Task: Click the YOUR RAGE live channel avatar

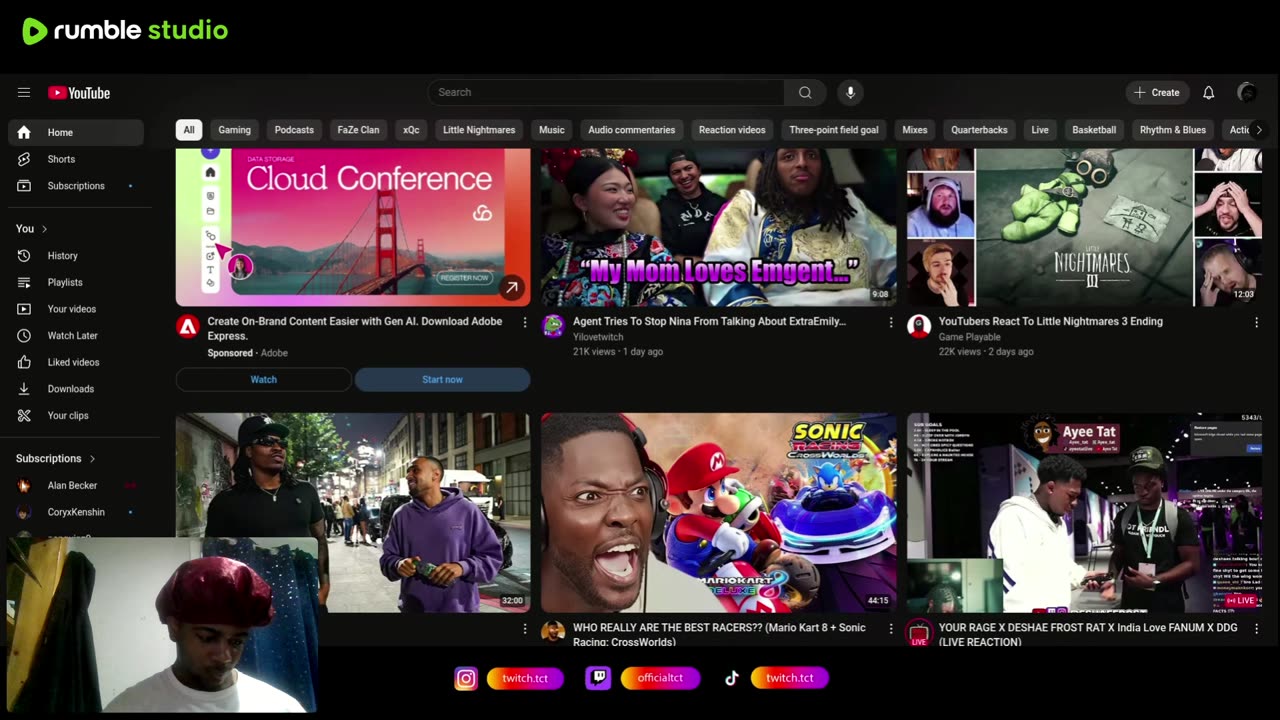Action: (x=919, y=633)
